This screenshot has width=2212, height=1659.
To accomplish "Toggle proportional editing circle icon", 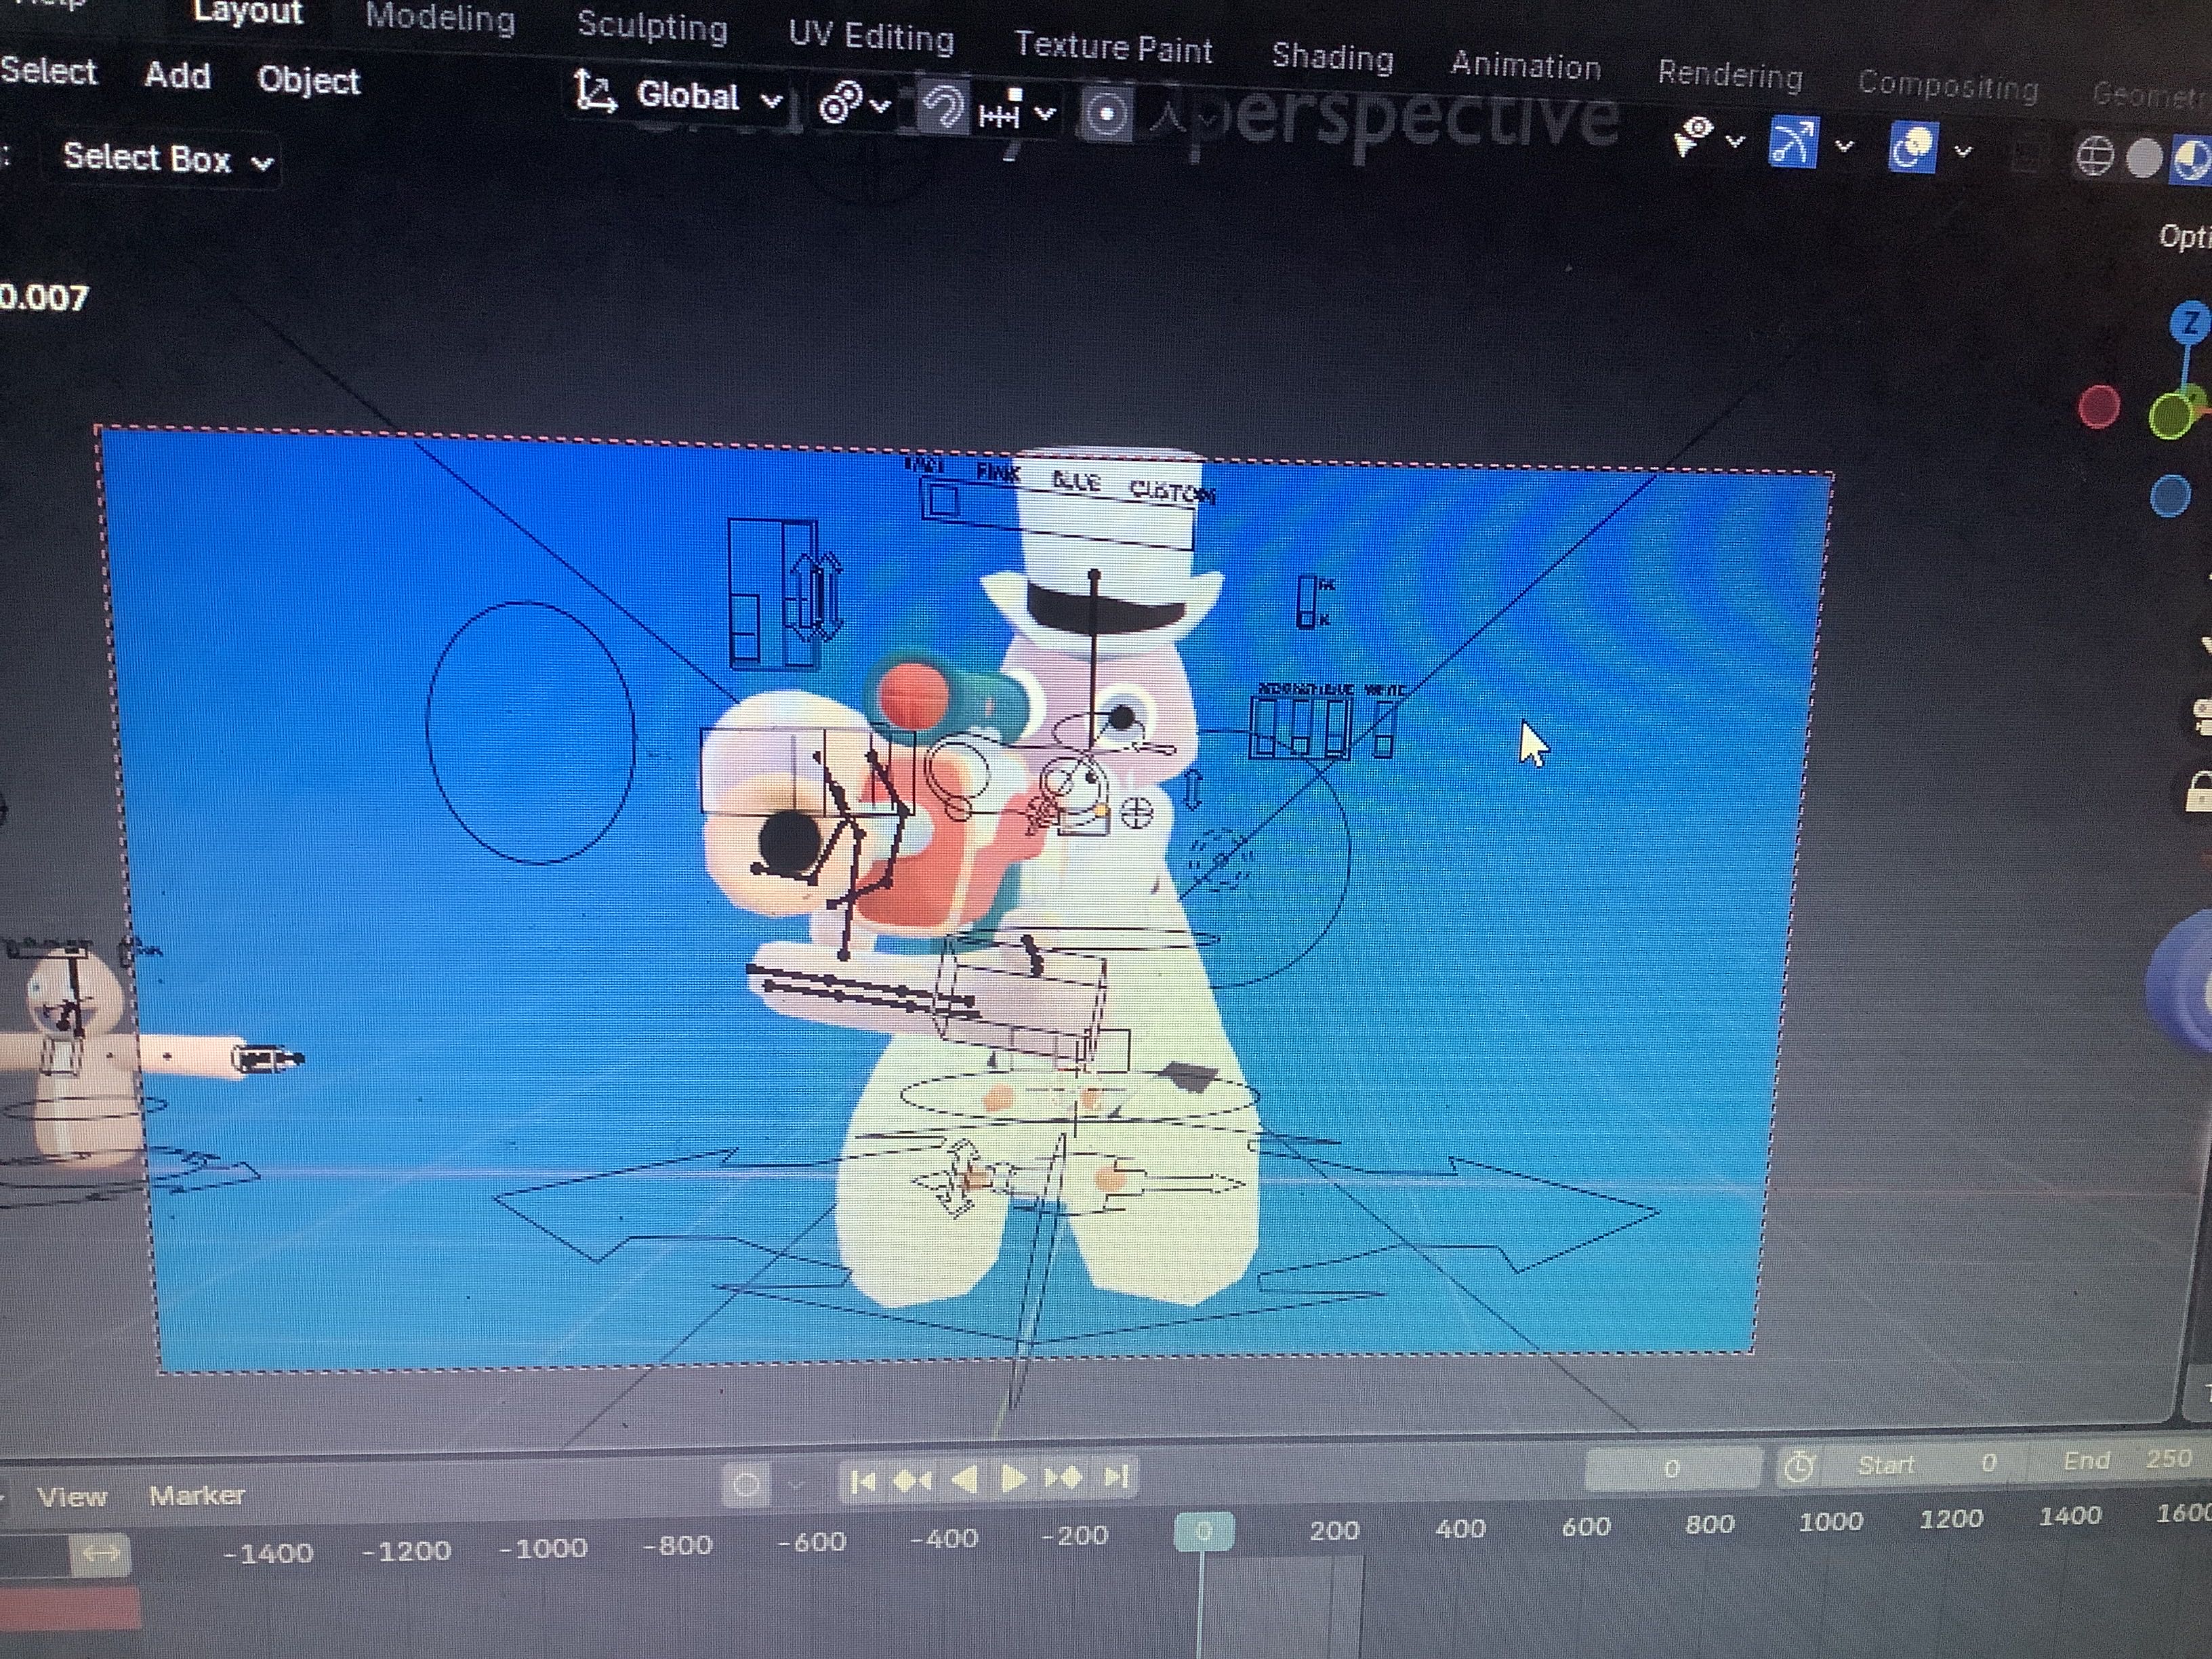I will [1106, 115].
